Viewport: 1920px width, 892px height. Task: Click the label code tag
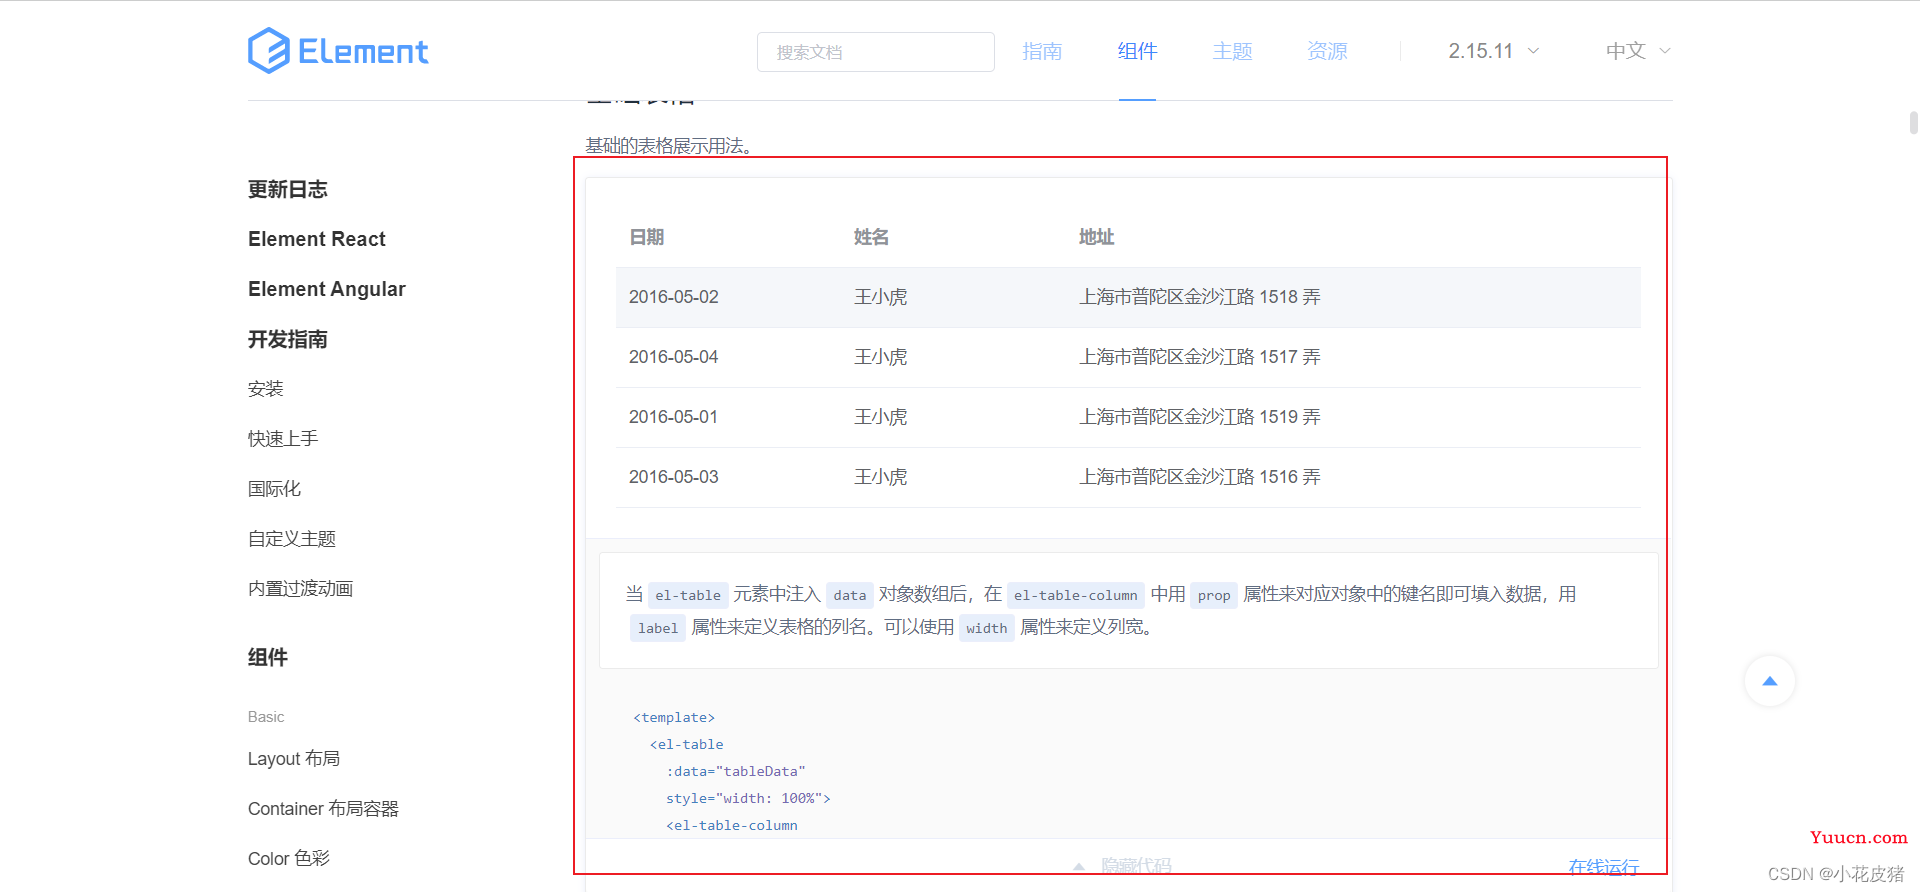tap(658, 628)
